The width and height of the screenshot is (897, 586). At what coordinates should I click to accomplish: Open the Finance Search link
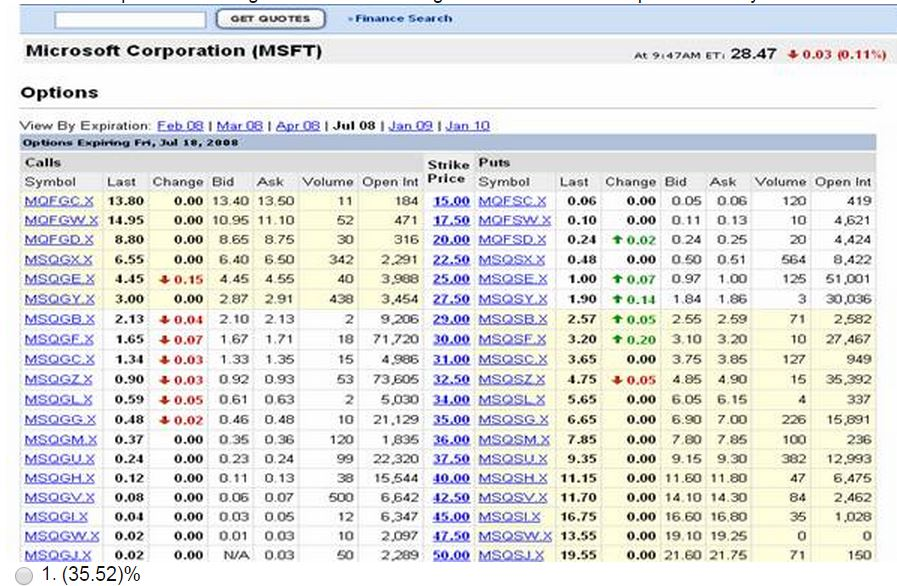(x=403, y=18)
